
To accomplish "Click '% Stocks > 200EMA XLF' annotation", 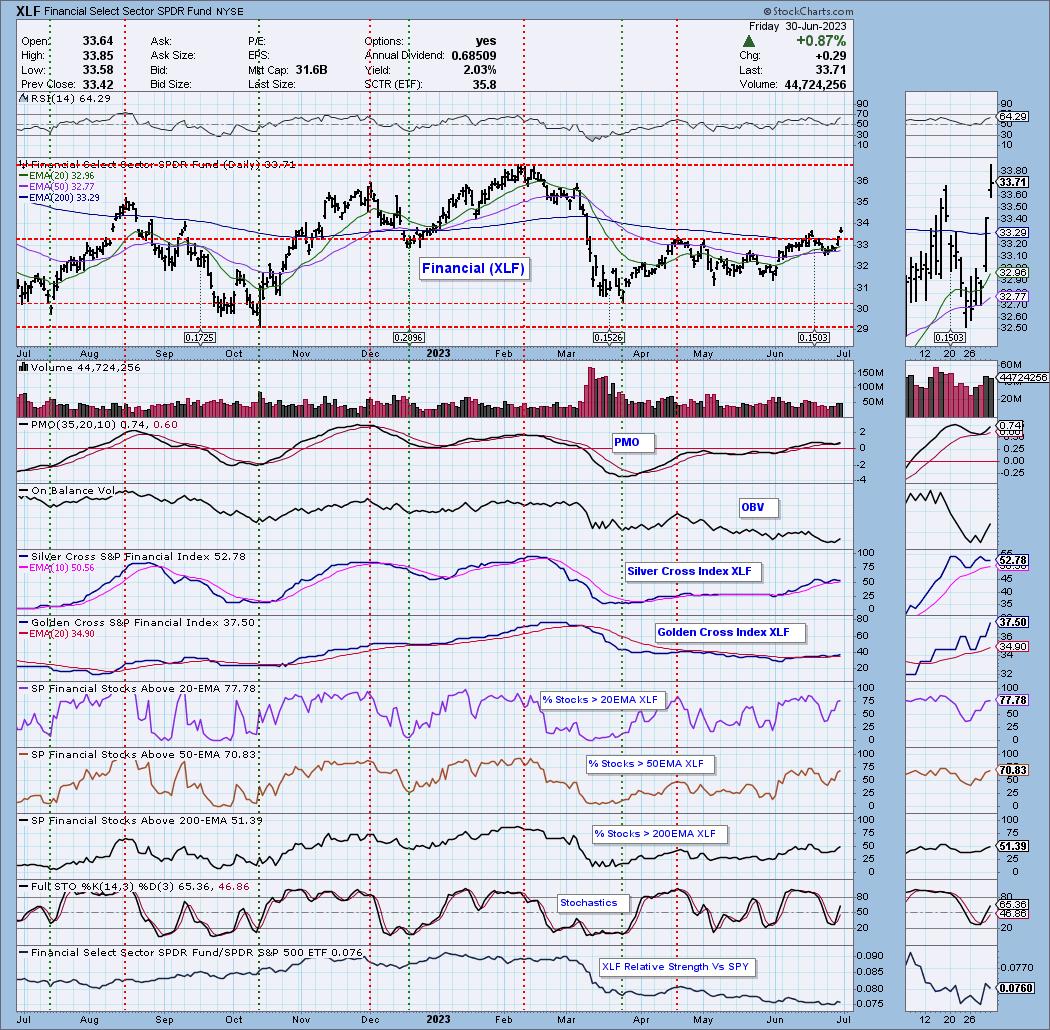I will click(x=660, y=834).
